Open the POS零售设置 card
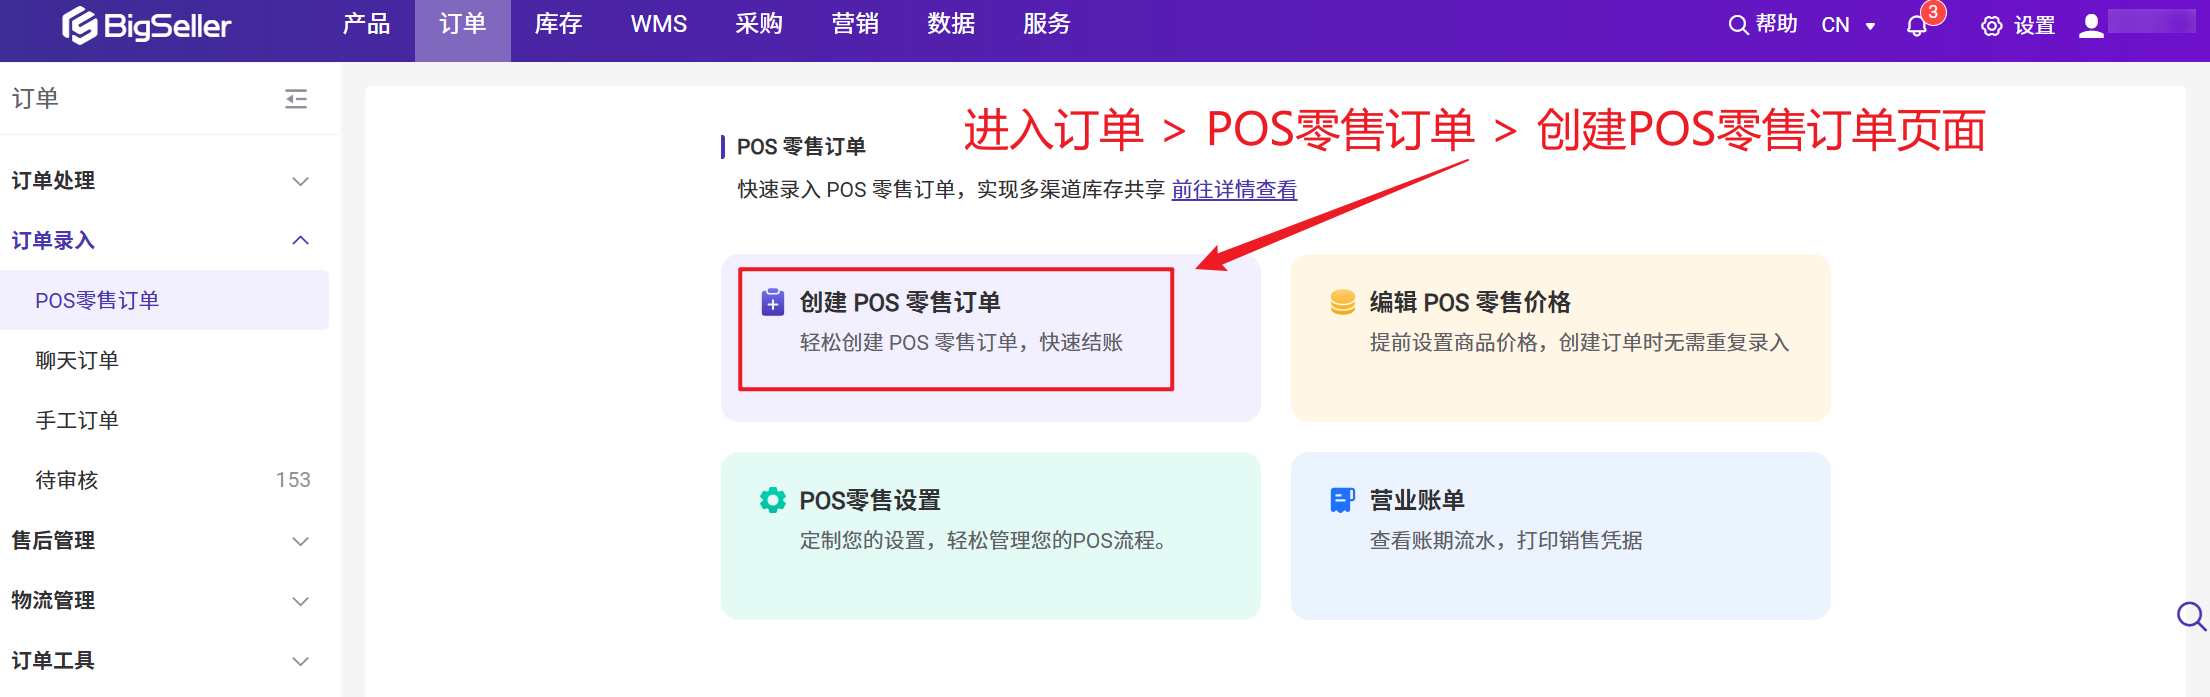 pyautogui.click(x=991, y=536)
